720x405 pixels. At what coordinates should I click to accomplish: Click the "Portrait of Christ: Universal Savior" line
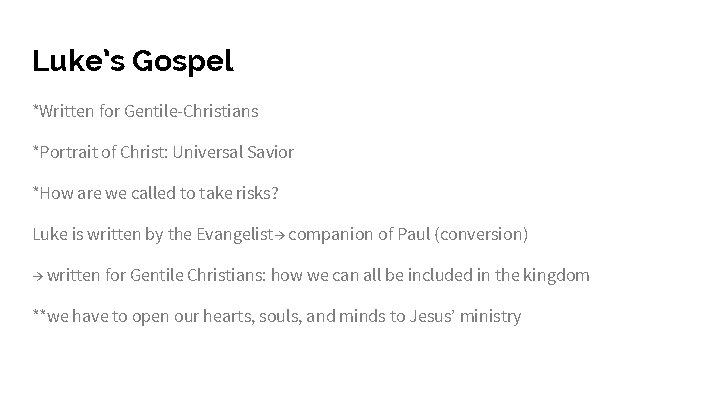coord(163,152)
